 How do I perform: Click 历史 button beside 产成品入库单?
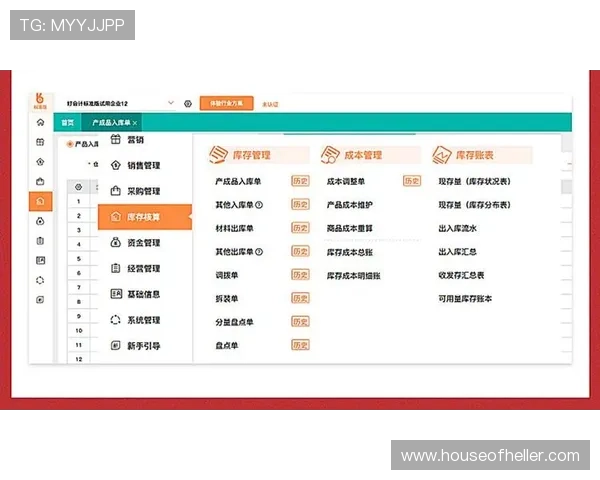pos(300,181)
